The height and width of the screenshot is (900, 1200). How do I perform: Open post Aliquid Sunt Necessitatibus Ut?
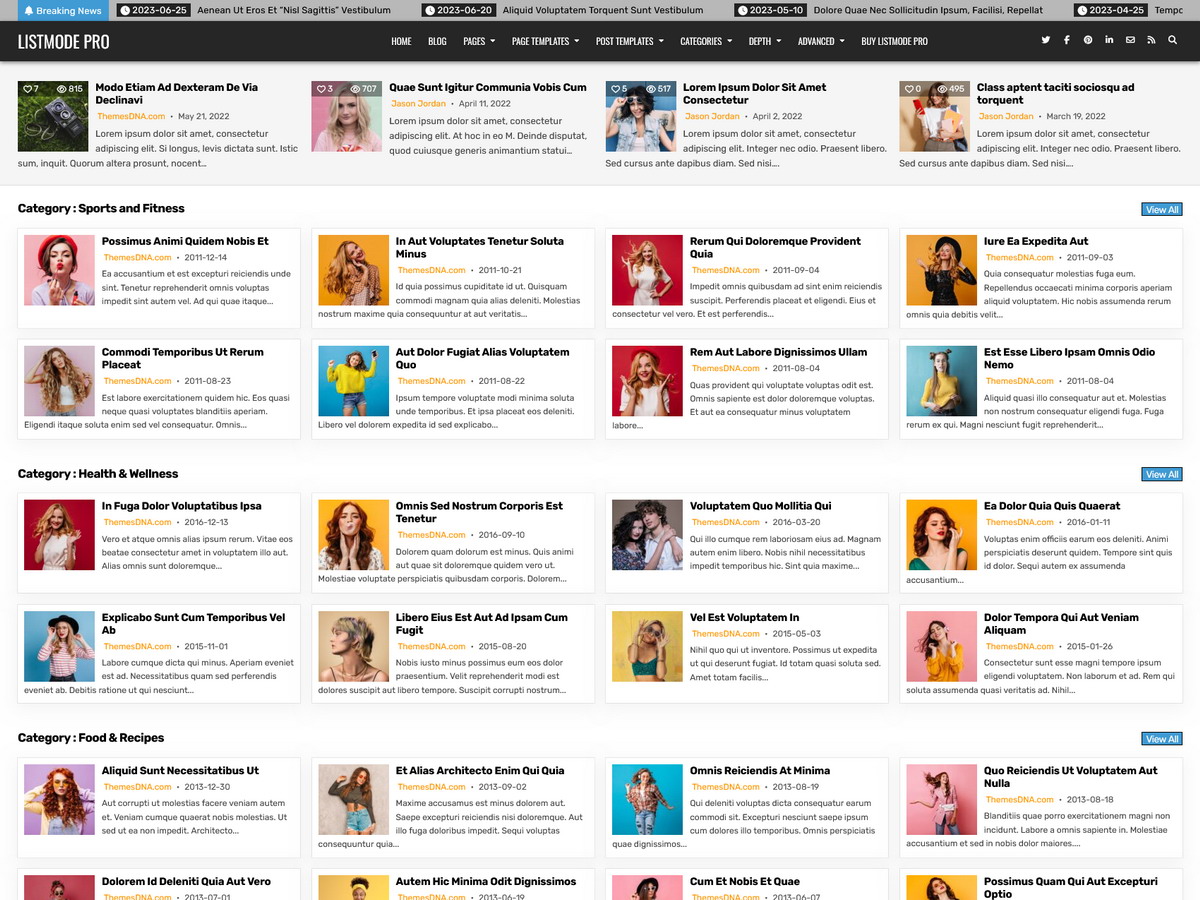pyautogui.click(x=180, y=771)
